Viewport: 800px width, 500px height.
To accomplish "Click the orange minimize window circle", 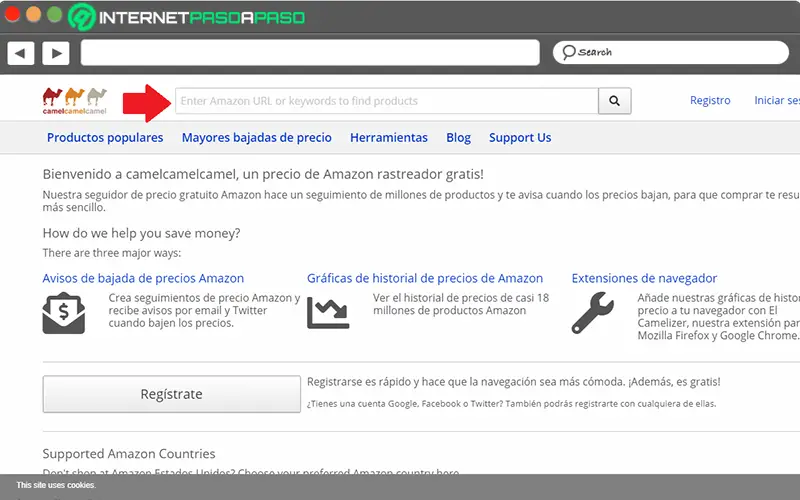I will pos(34,14).
